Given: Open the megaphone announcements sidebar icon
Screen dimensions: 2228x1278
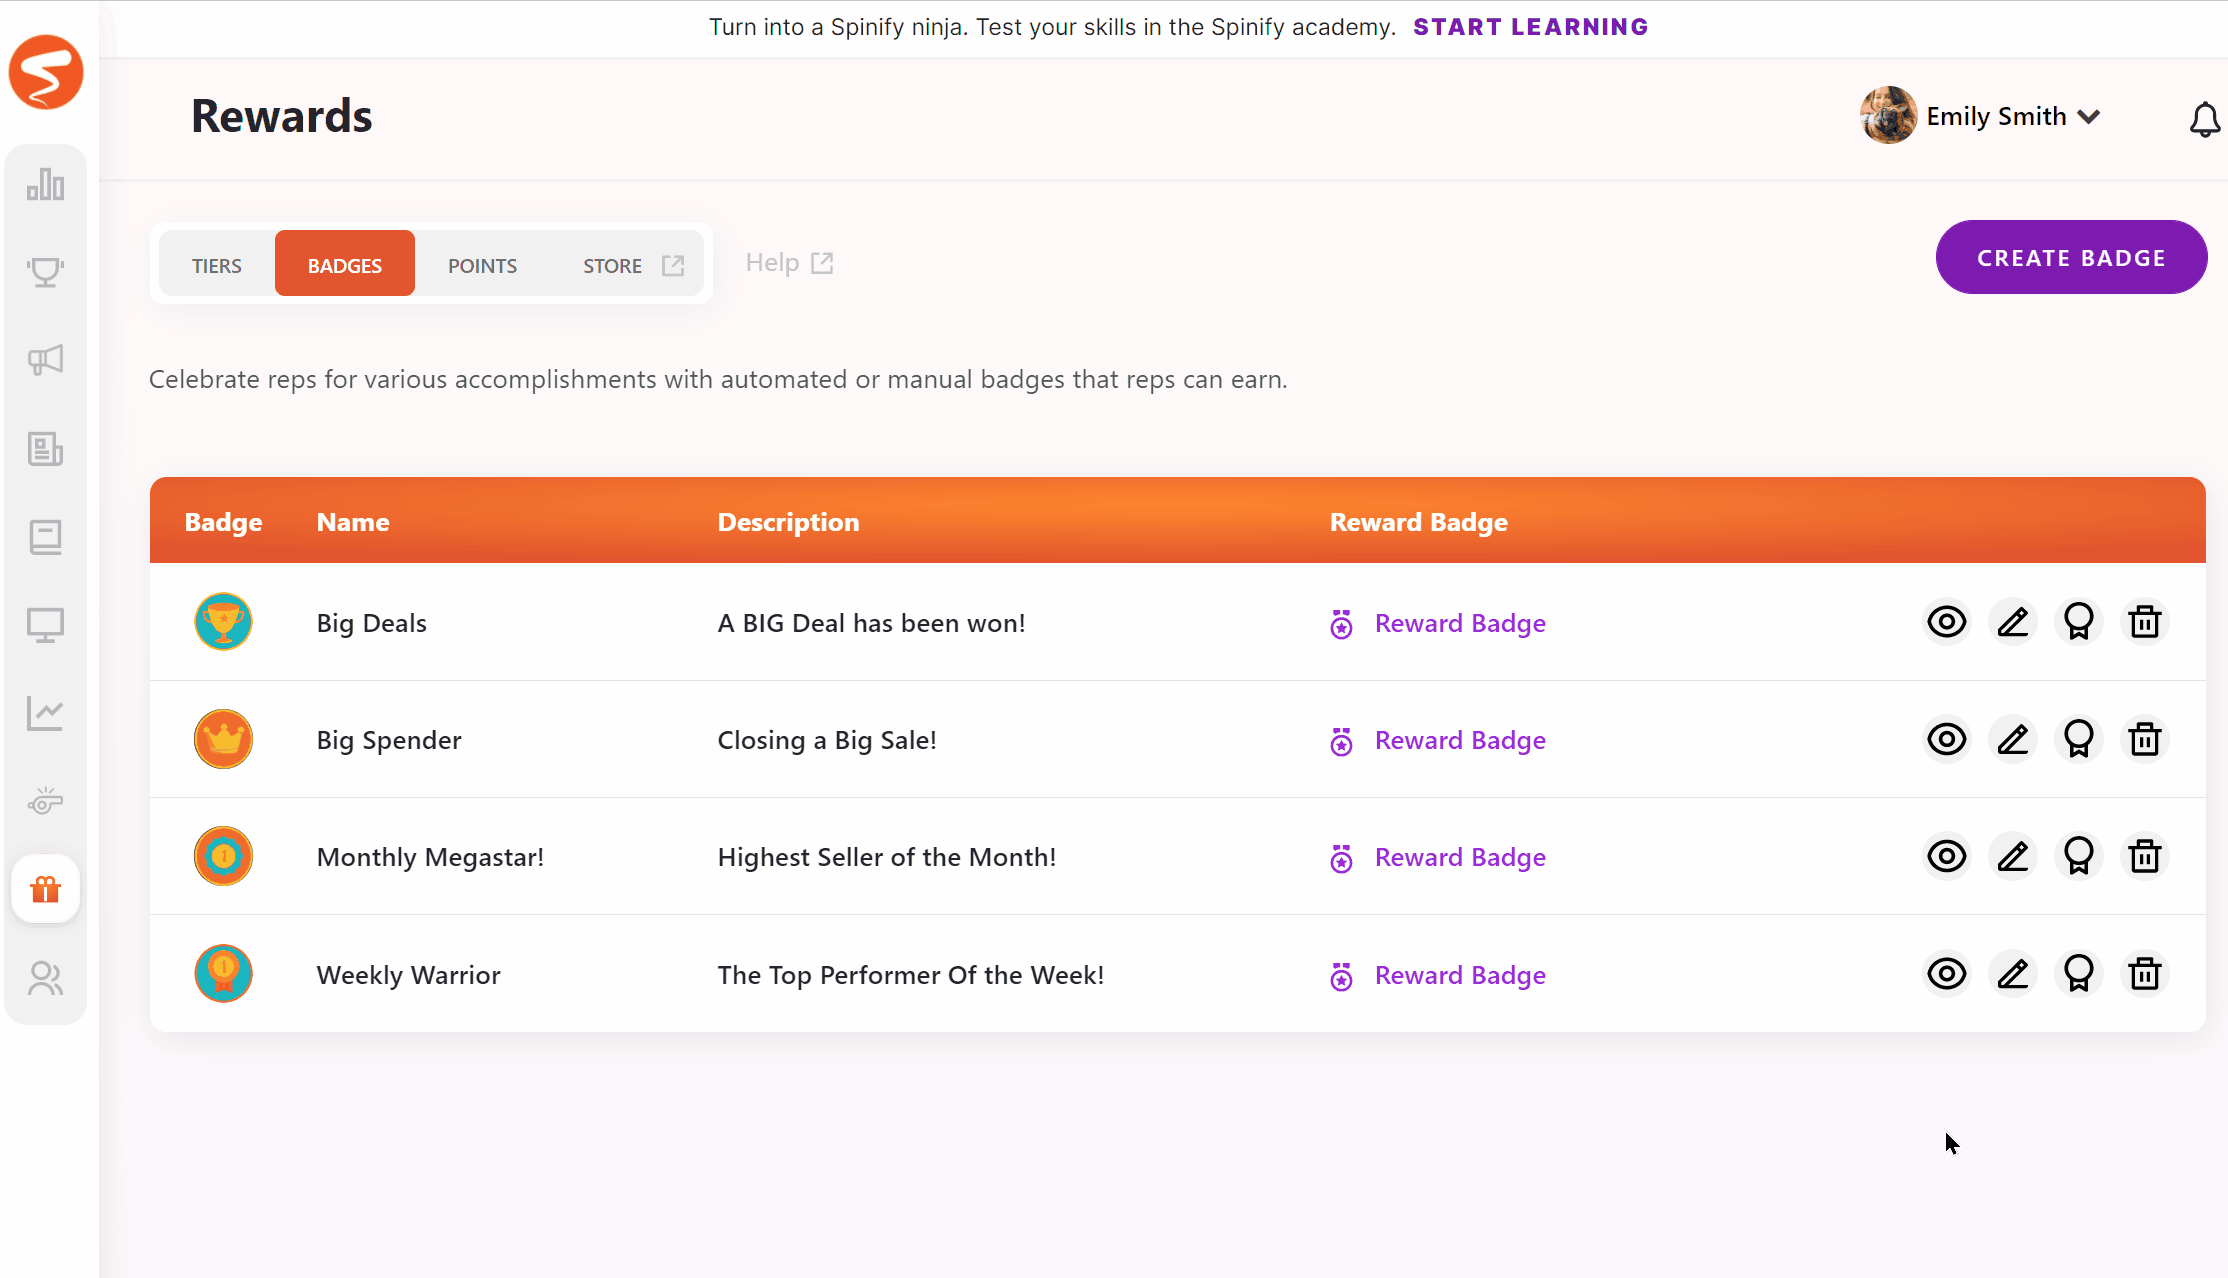Looking at the screenshot, I should pos(46,360).
